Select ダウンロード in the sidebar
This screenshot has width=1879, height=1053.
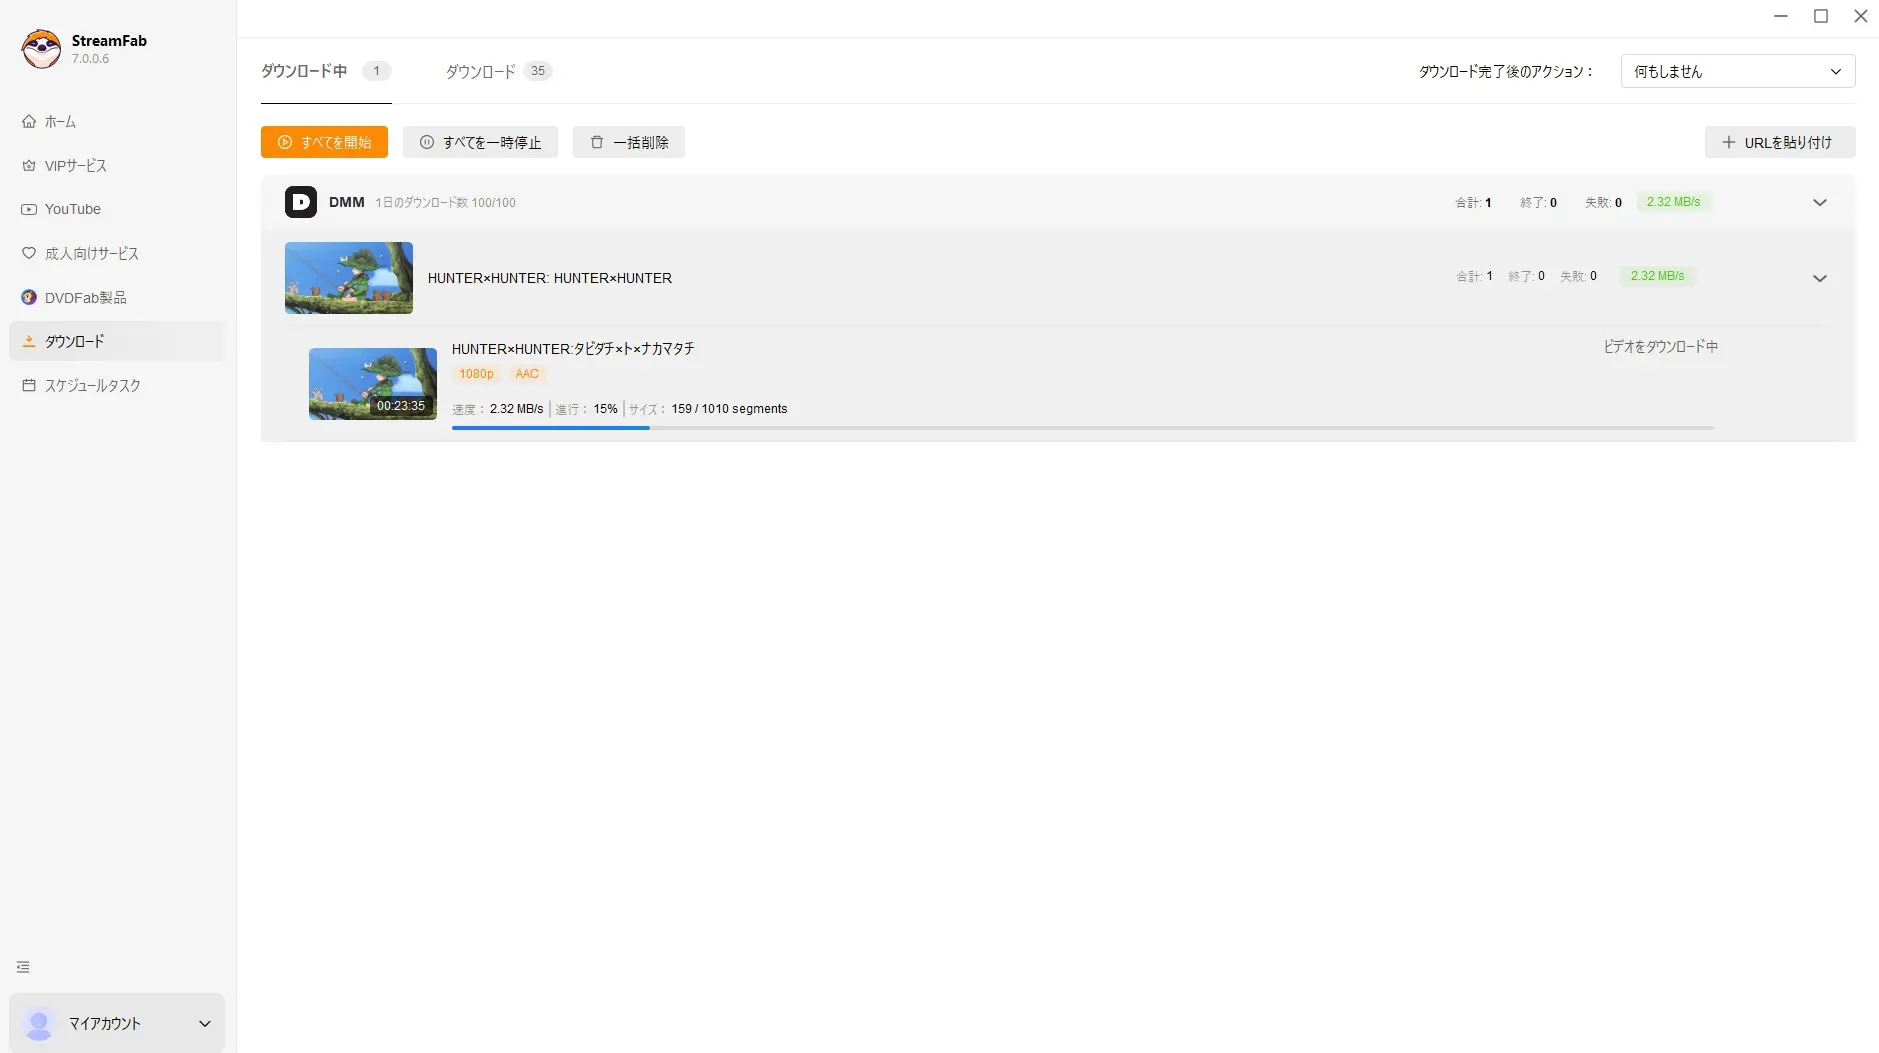point(118,341)
